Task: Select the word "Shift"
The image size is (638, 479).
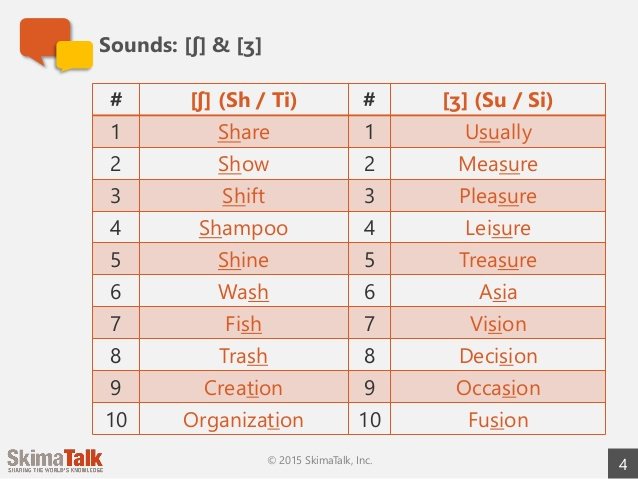Action: [243, 196]
